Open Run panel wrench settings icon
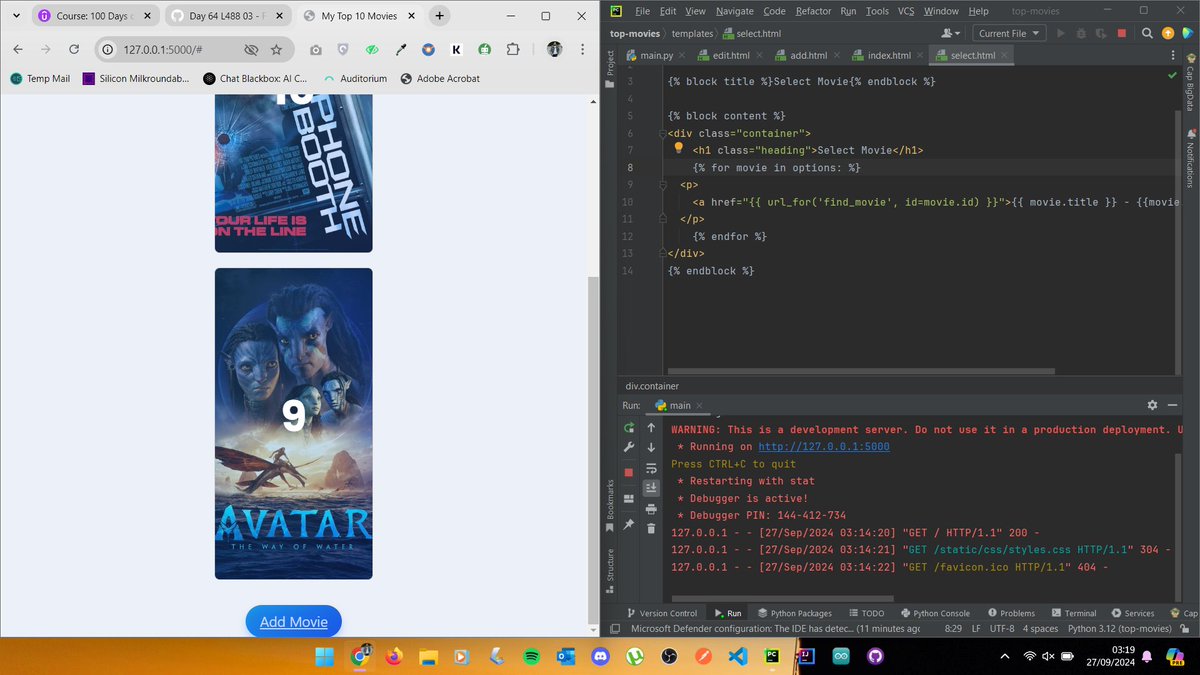The image size is (1200, 675). (x=628, y=447)
